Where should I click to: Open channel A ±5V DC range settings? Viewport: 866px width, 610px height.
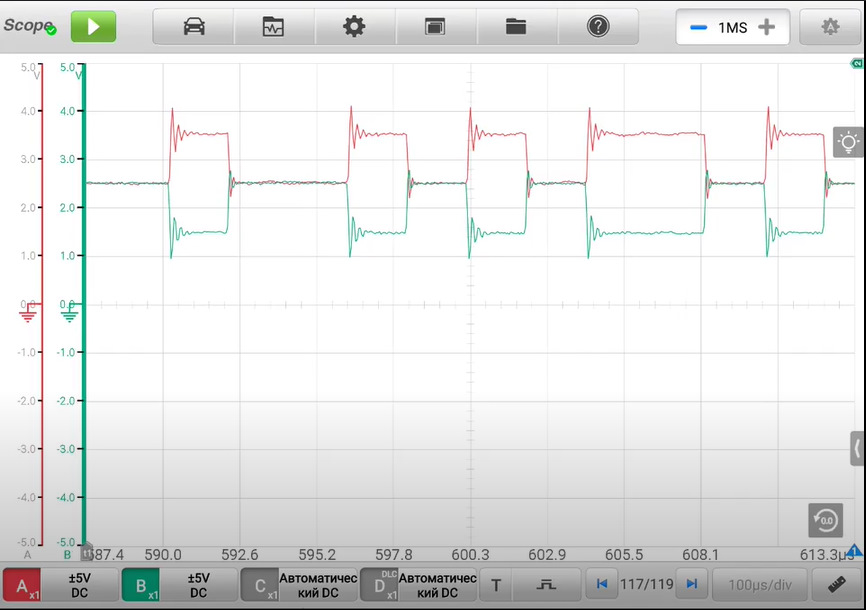click(80, 585)
